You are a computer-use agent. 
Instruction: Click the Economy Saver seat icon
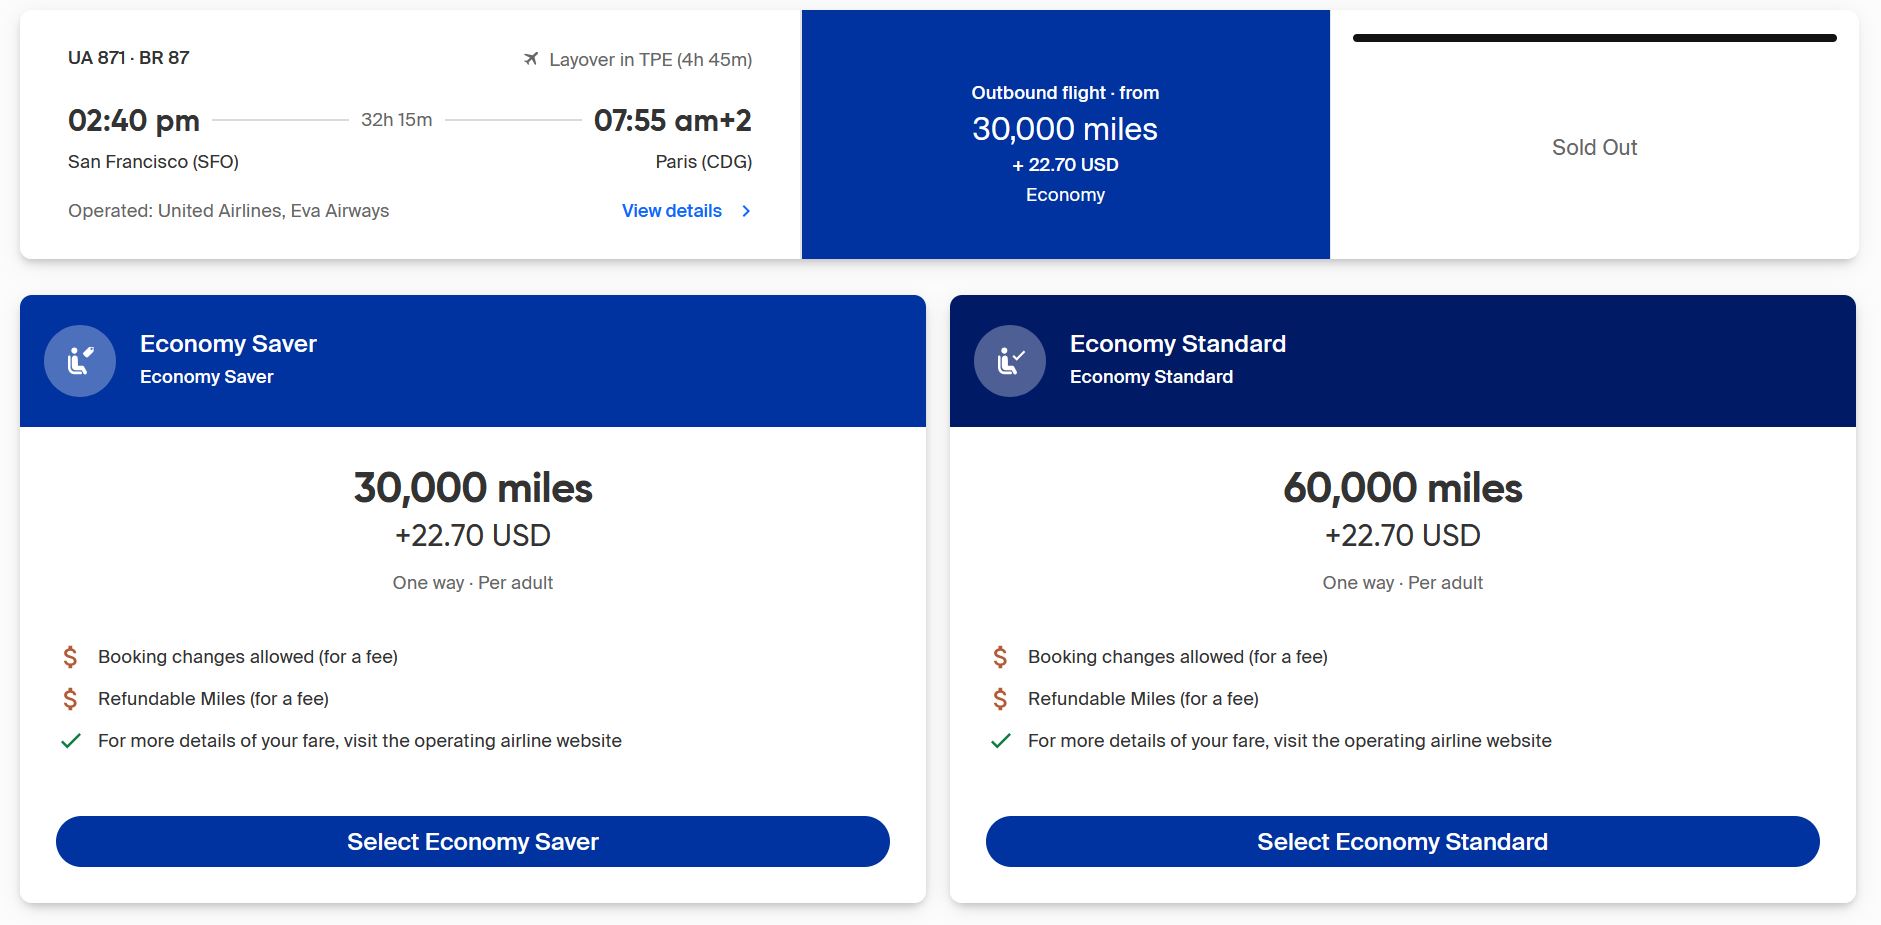click(x=80, y=361)
